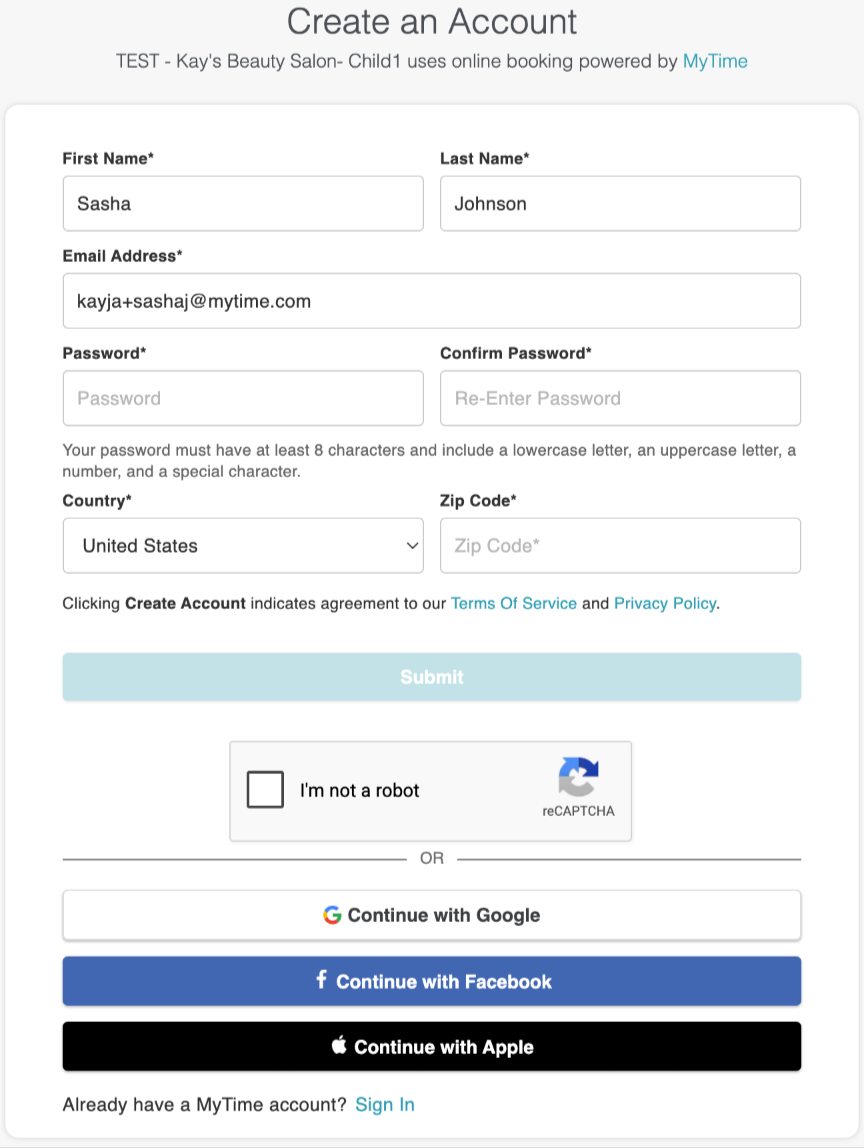The image size is (864, 1148).
Task: Focus the Last Name field containing Johnson
Action: [x=620, y=204]
